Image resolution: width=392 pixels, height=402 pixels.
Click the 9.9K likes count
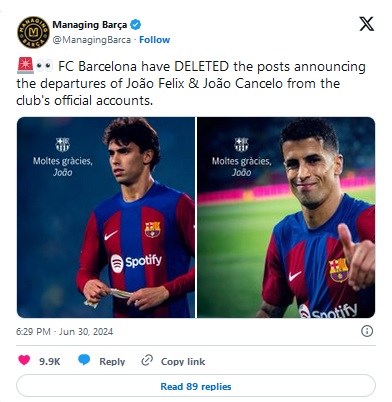49,361
